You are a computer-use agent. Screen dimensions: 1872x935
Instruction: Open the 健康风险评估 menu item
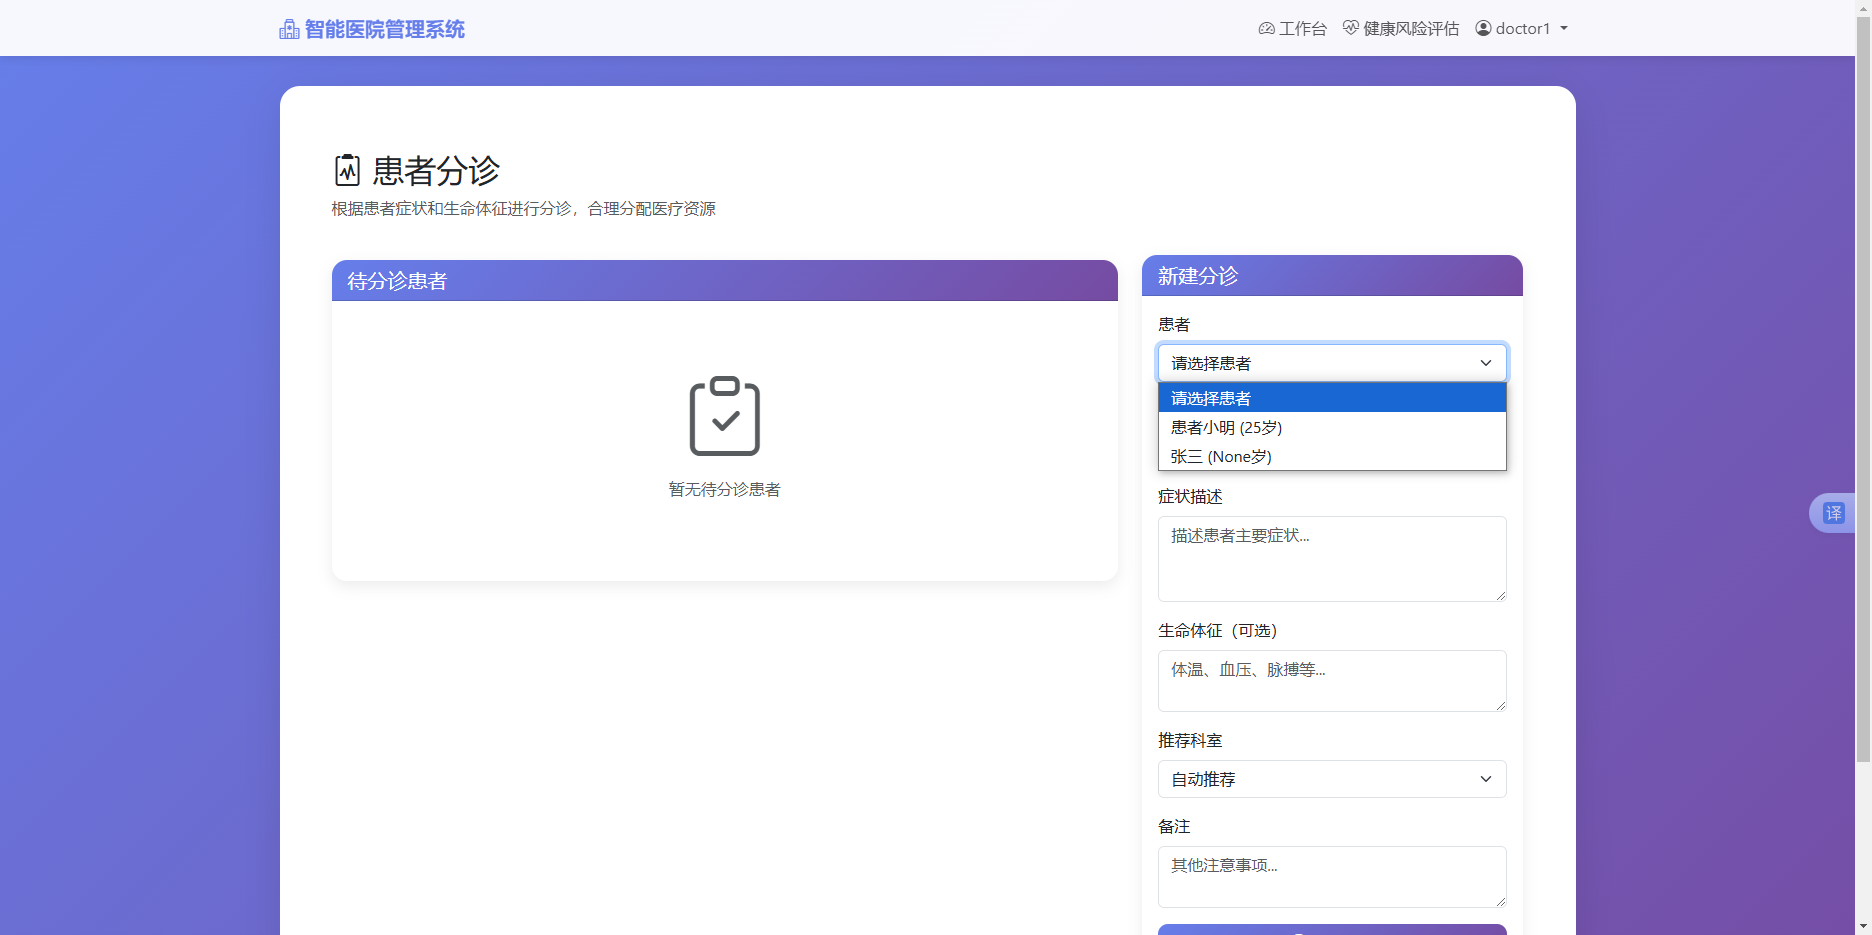point(1410,28)
